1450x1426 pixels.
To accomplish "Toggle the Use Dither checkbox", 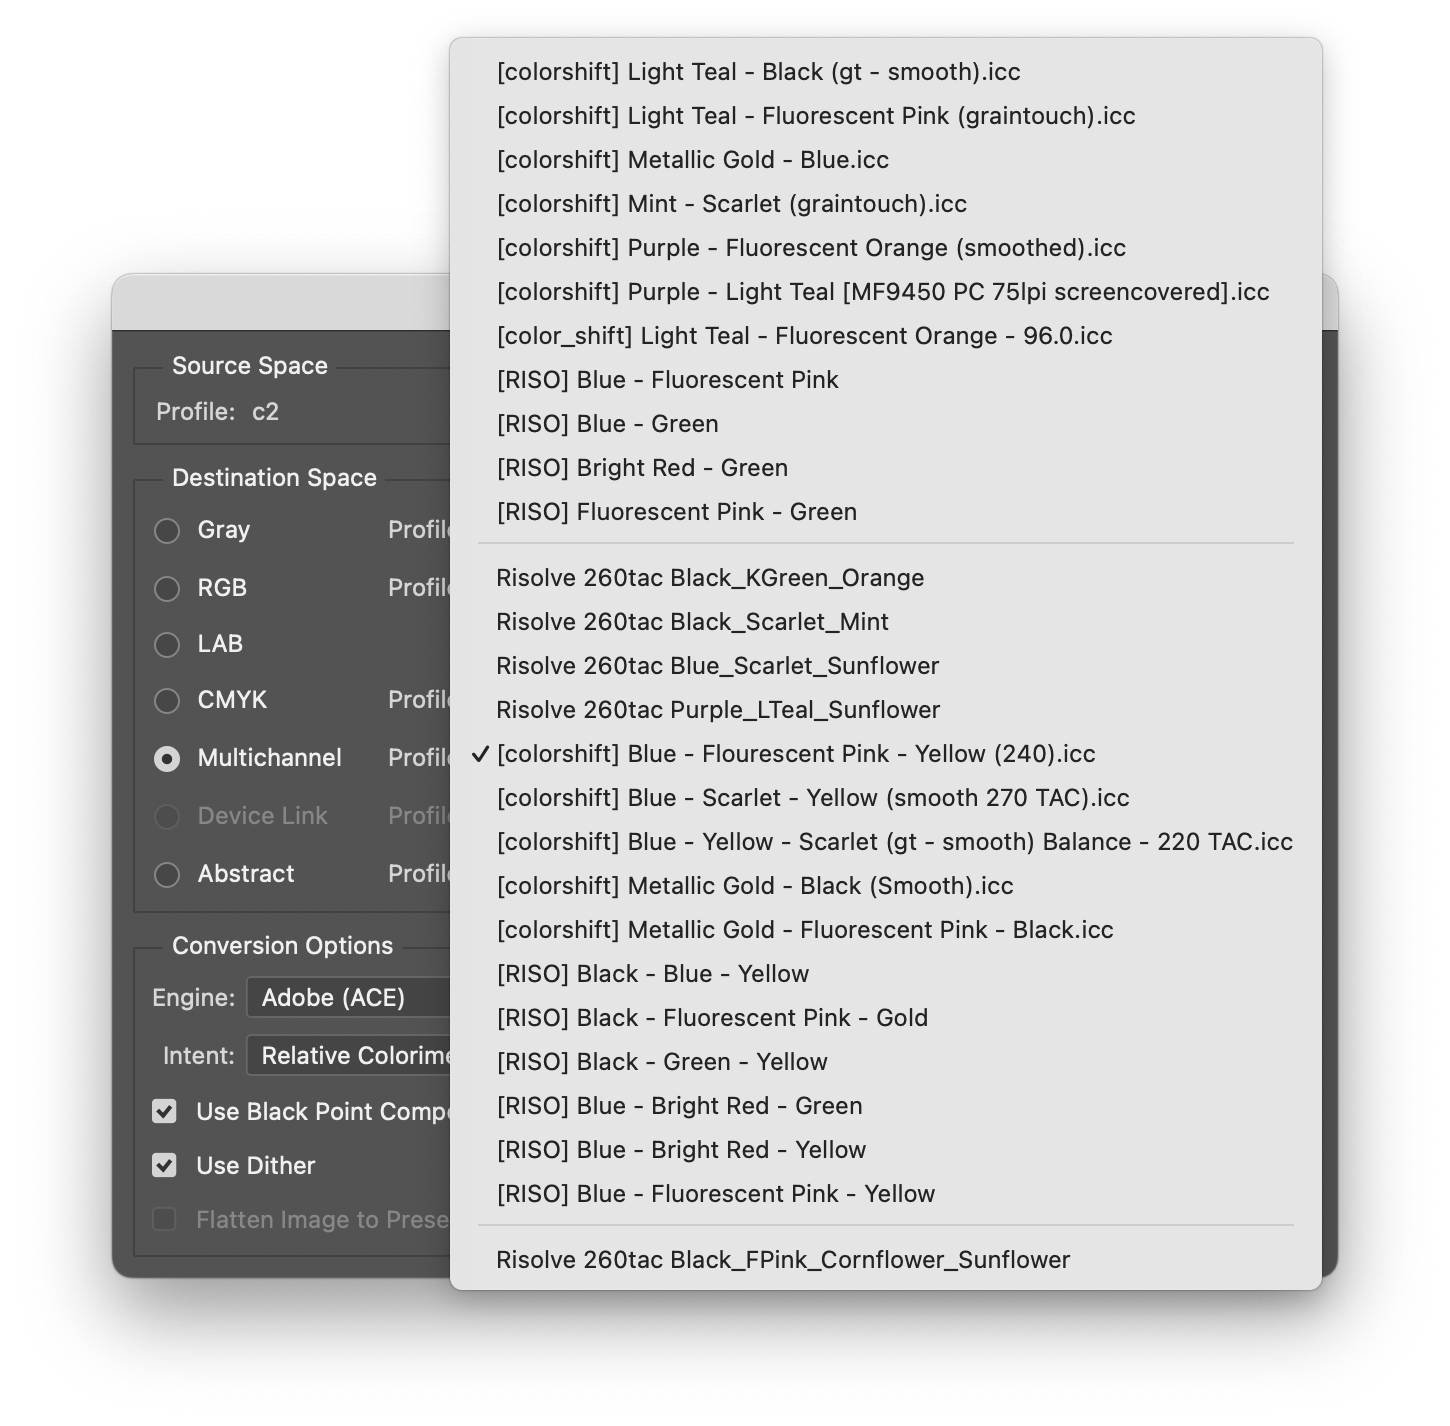I will [x=165, y=1165].
